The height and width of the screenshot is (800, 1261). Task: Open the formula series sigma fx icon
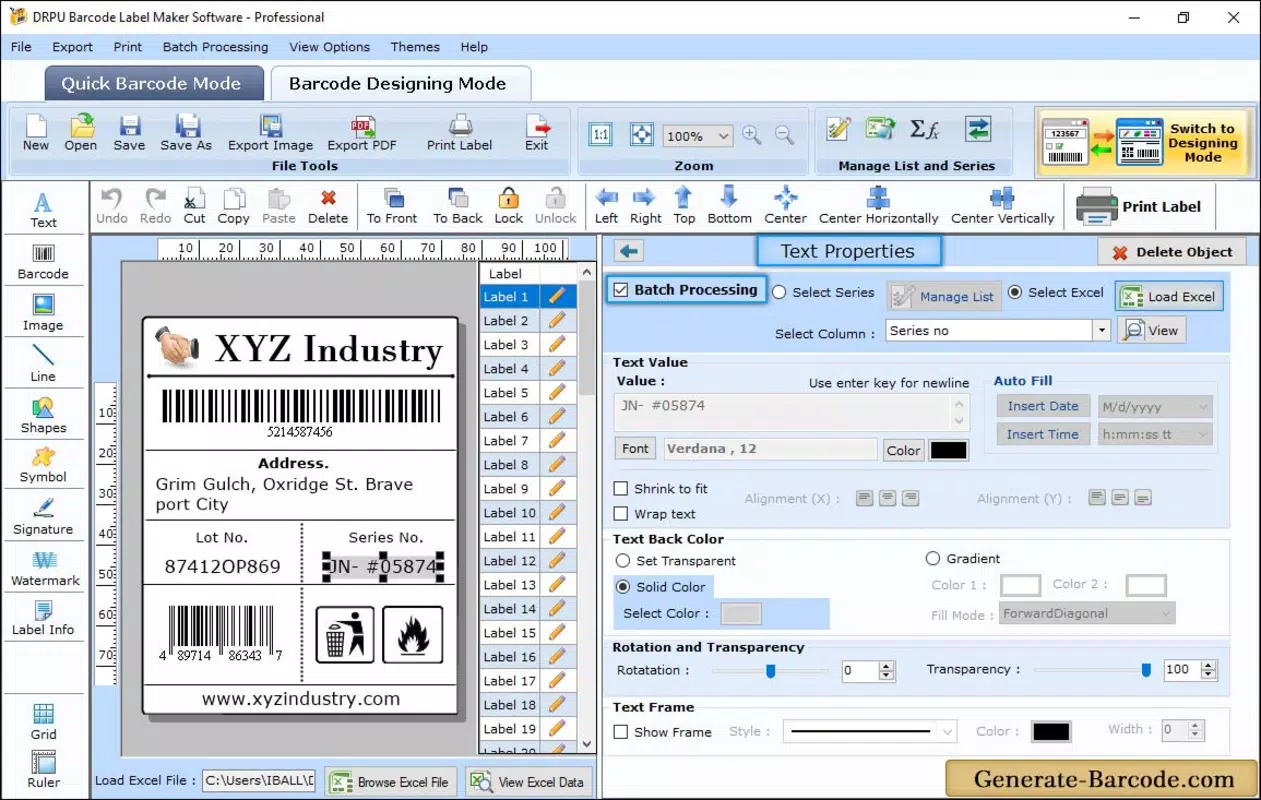pyautogui.click(x=925, y=129)
